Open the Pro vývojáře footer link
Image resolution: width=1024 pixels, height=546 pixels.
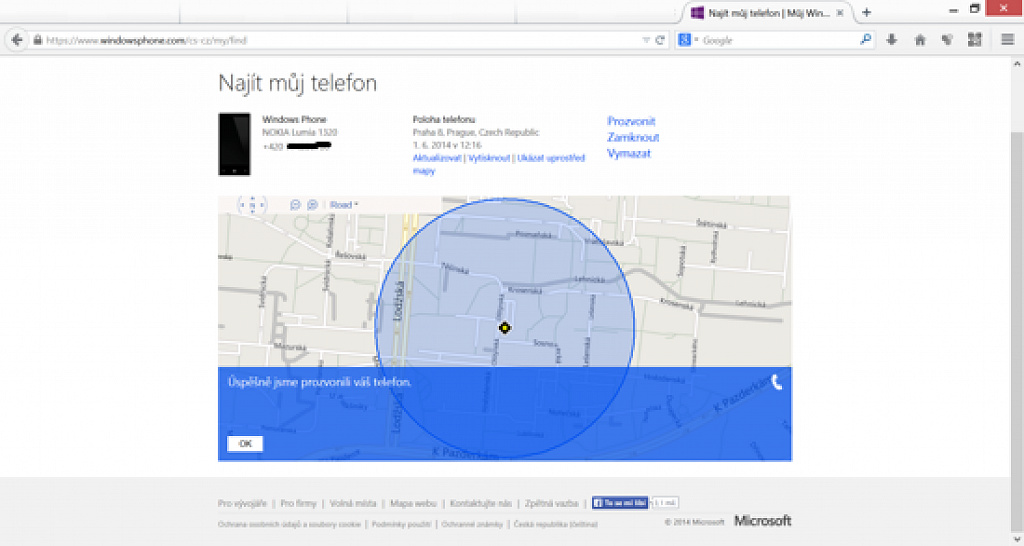coord(242,504)
